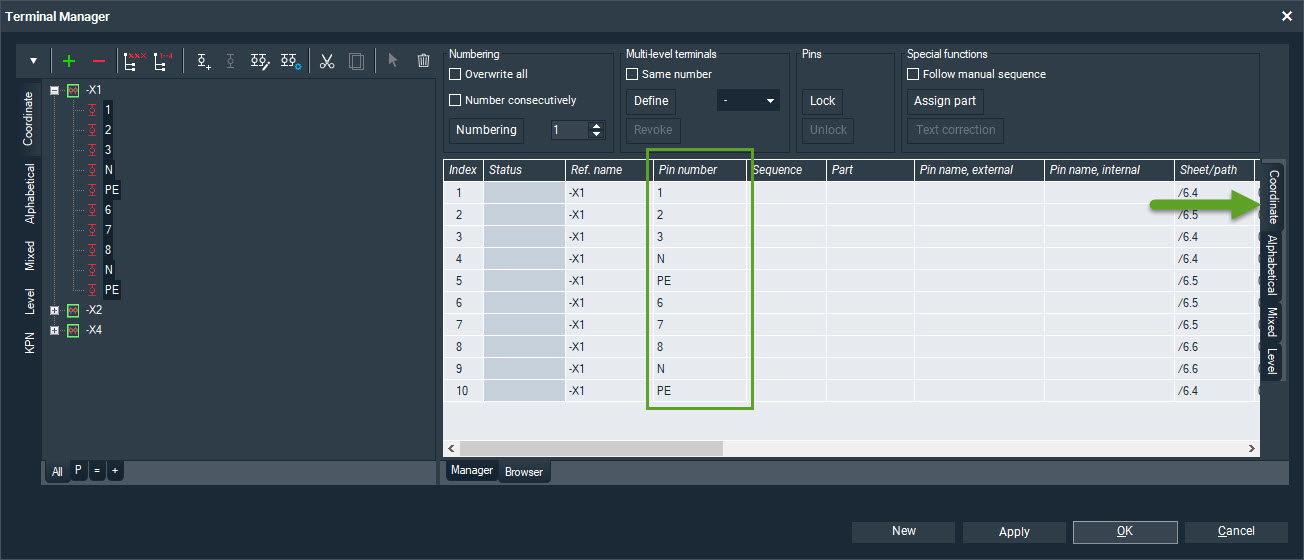This screenshot has width=1304, height=560.
Task: Select tree terminal labeled 8
Action: click(x=108, y=250)
